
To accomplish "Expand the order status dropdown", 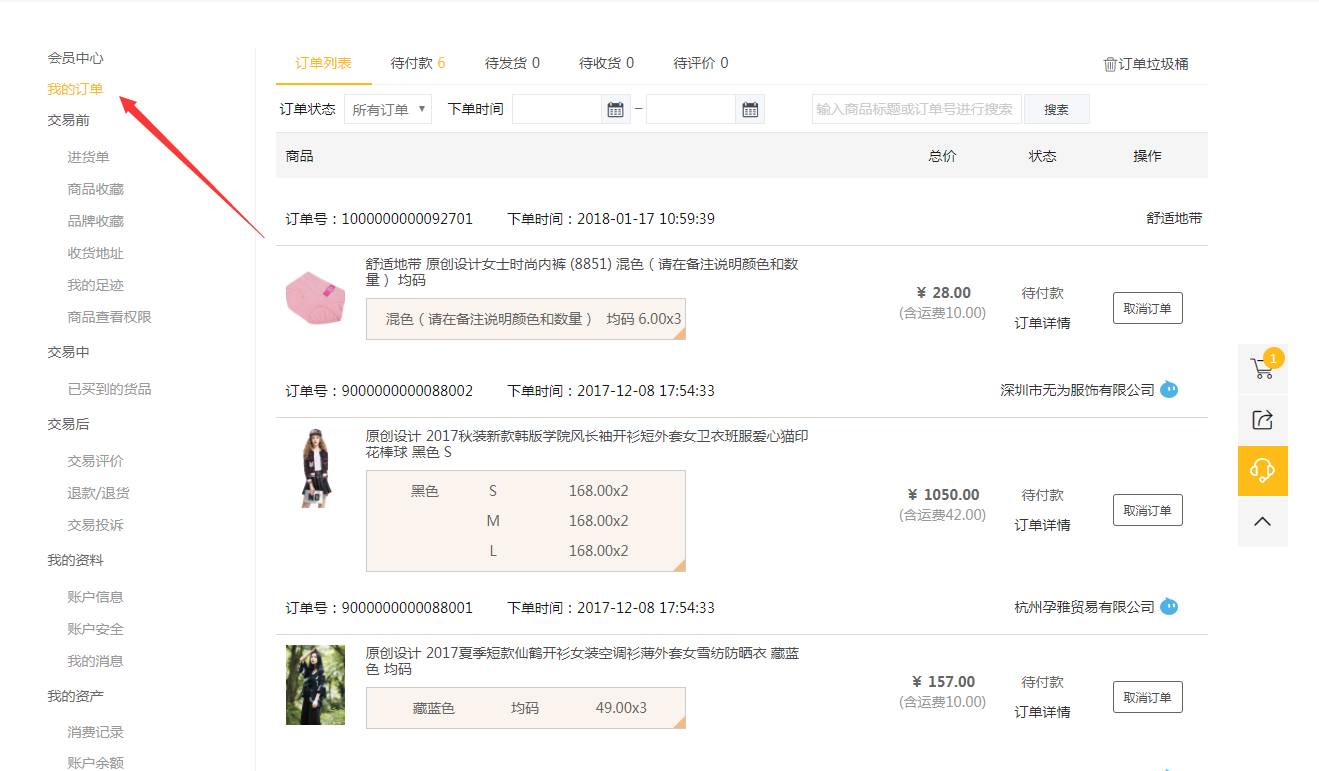I will pyautogui.click(x=388, y=110).
